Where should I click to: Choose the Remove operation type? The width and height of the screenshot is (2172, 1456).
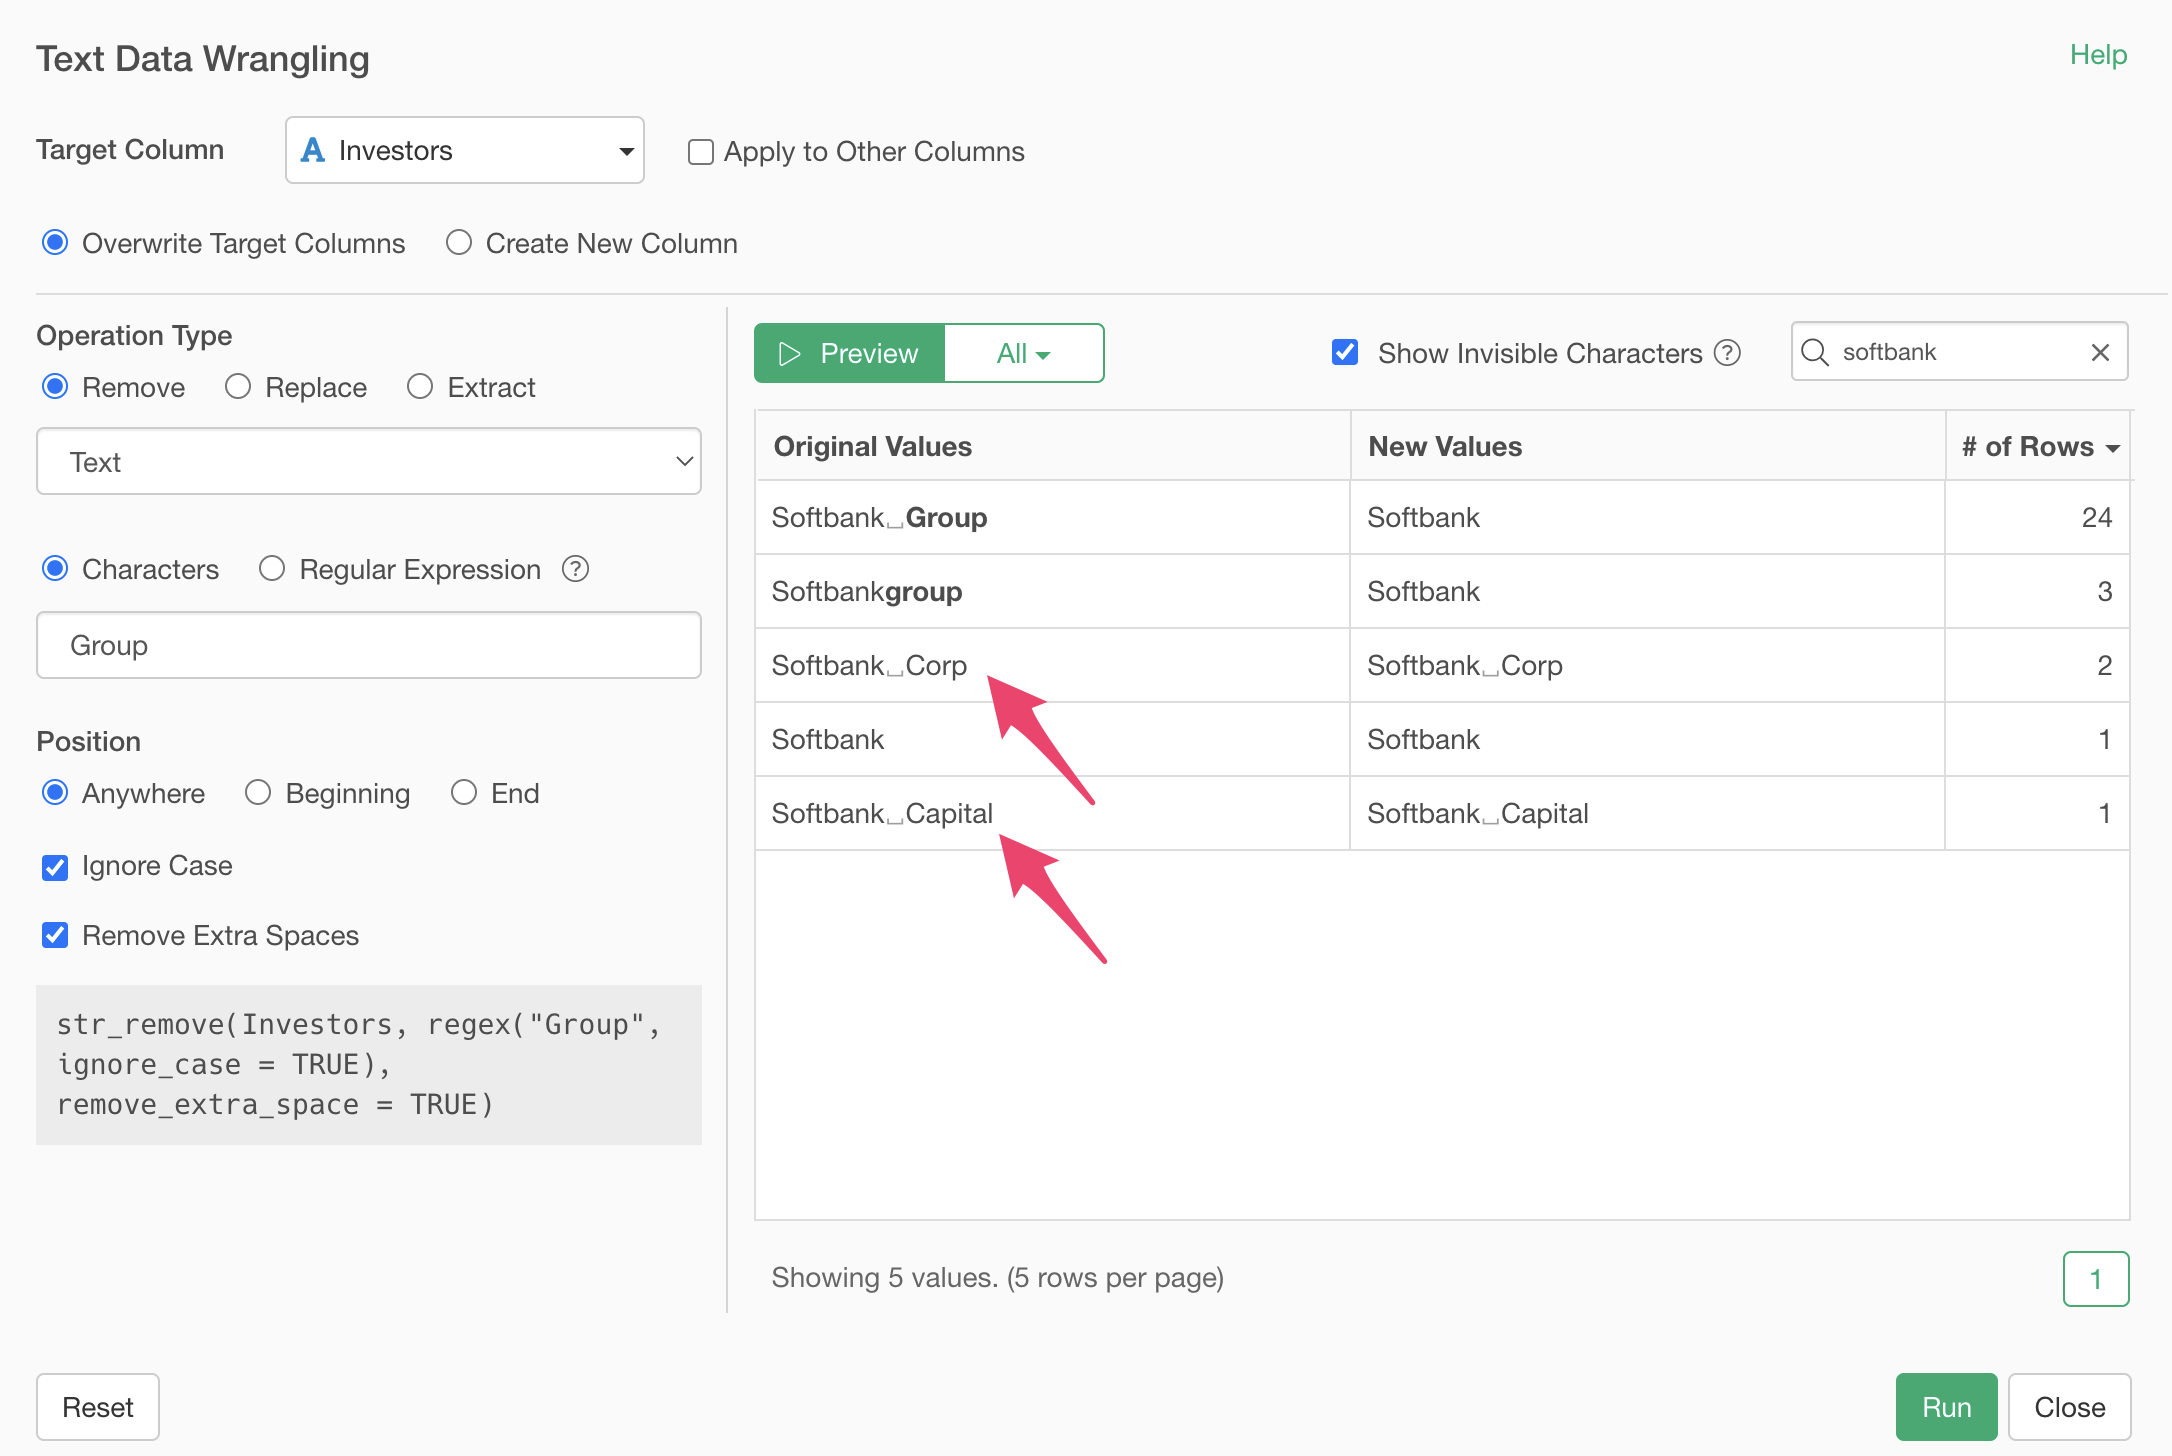[x=55, y=387]
